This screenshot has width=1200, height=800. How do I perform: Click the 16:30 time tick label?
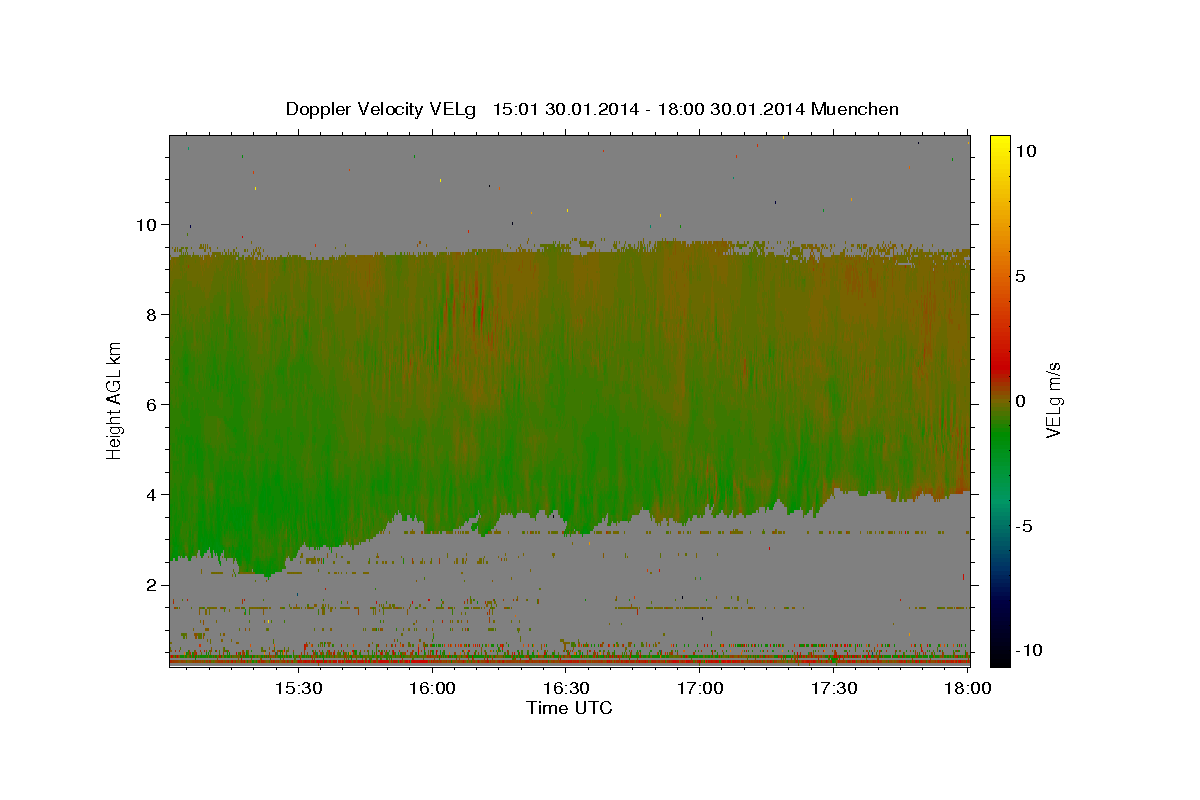click(x=566, y=688)
